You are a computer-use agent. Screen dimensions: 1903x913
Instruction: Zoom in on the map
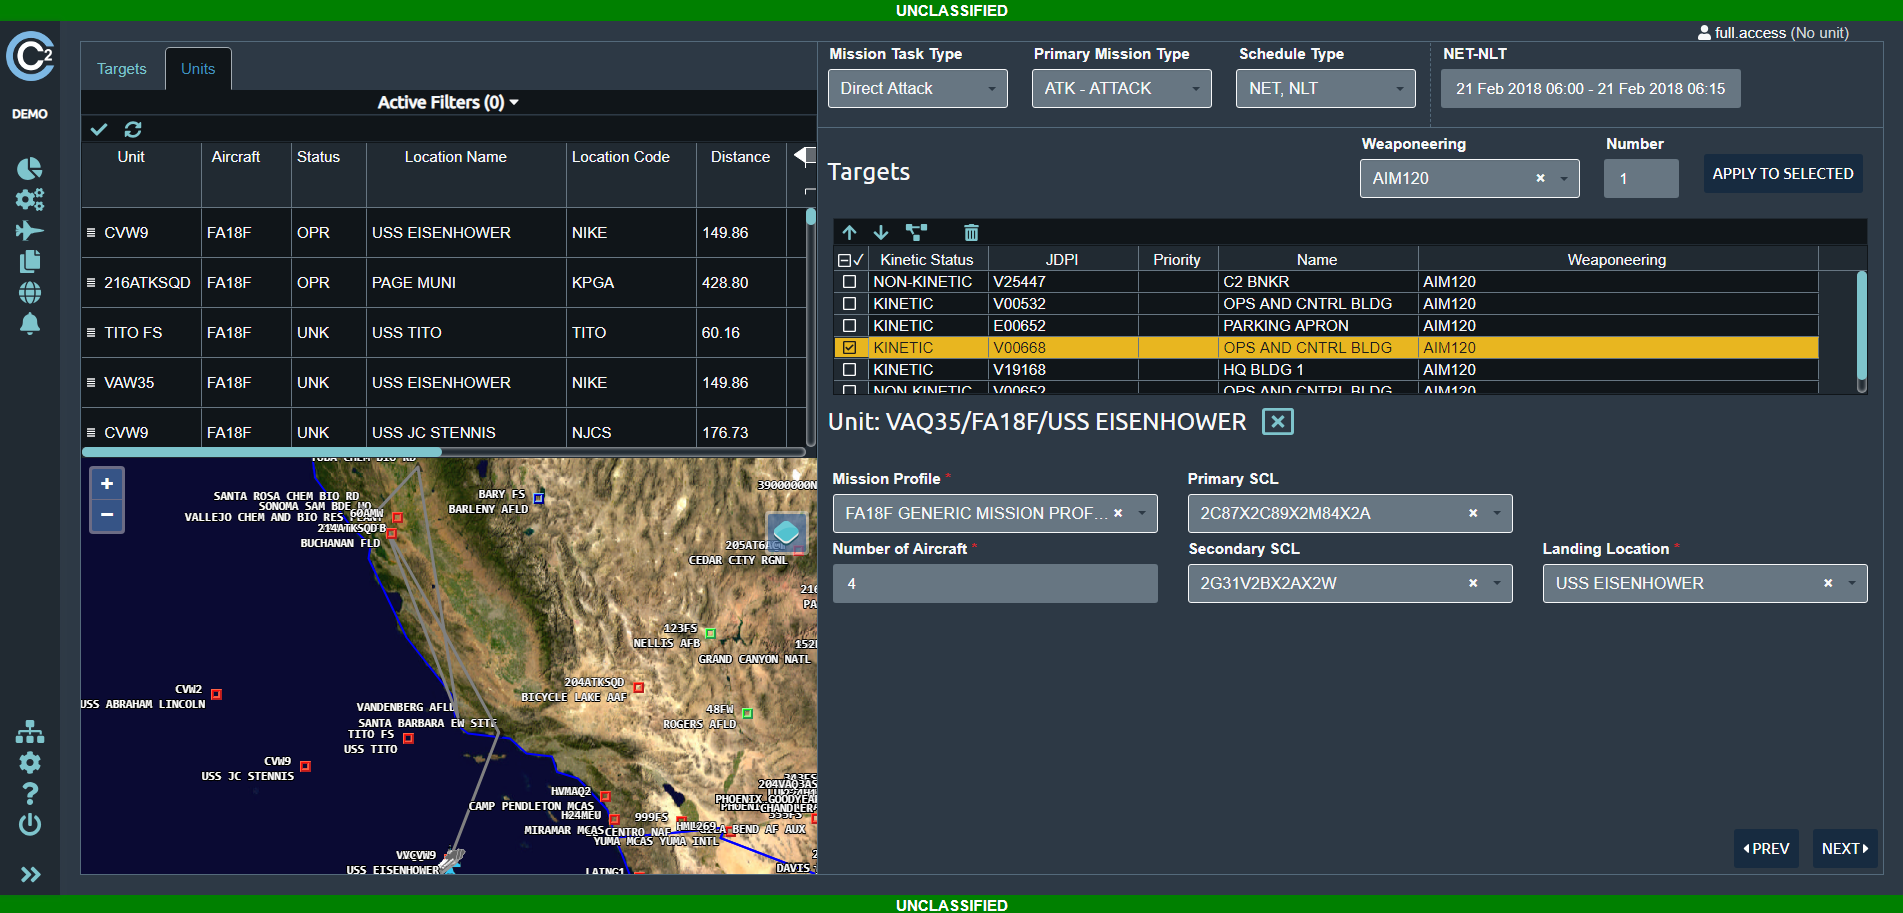pyautogui.click(x=107, y=484)
